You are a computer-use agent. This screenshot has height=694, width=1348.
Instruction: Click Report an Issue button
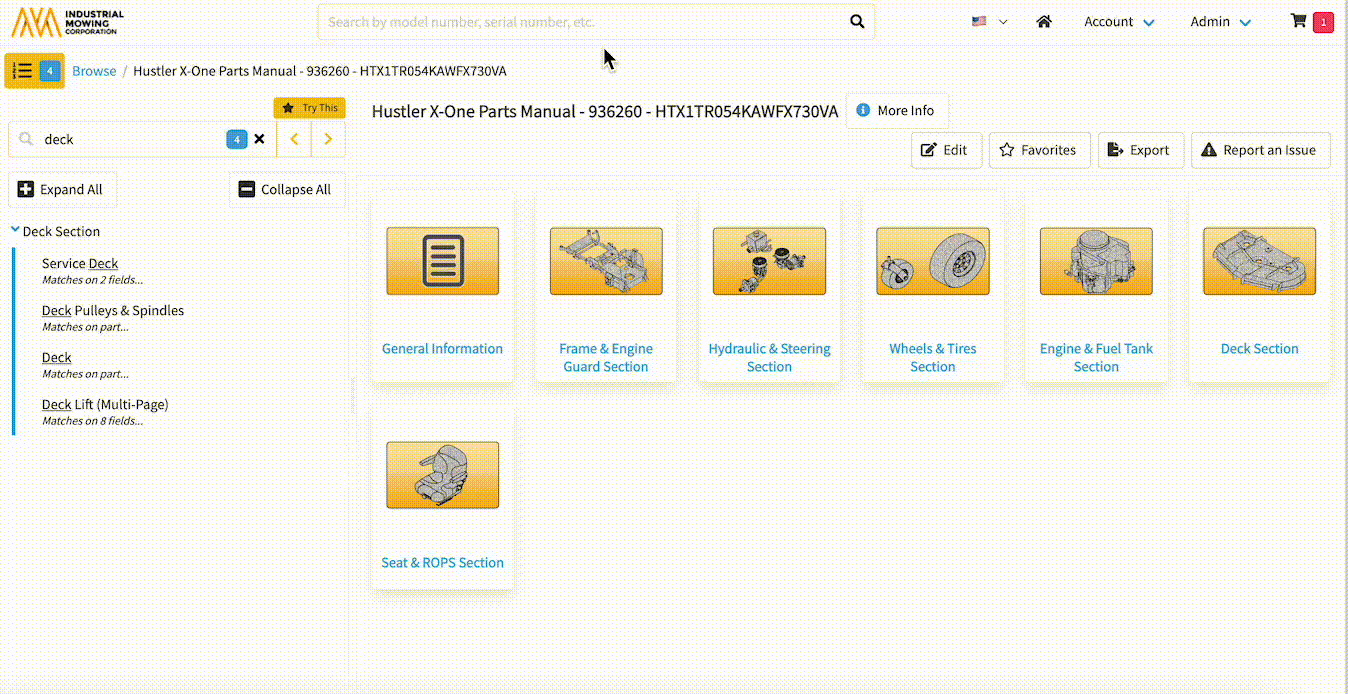[1260, 150]
